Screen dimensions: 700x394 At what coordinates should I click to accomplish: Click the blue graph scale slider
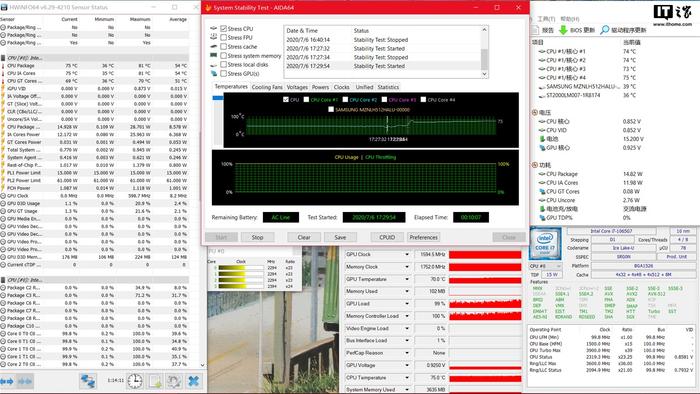tap(217, 98)
